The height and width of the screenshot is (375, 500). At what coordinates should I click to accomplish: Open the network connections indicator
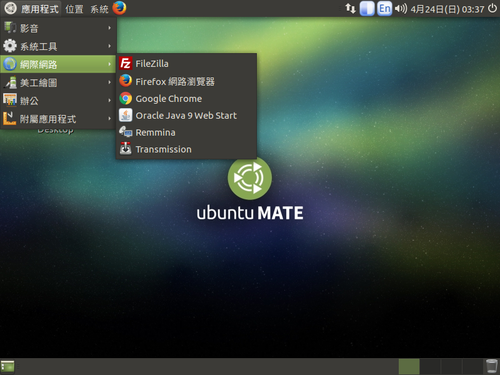350,8
